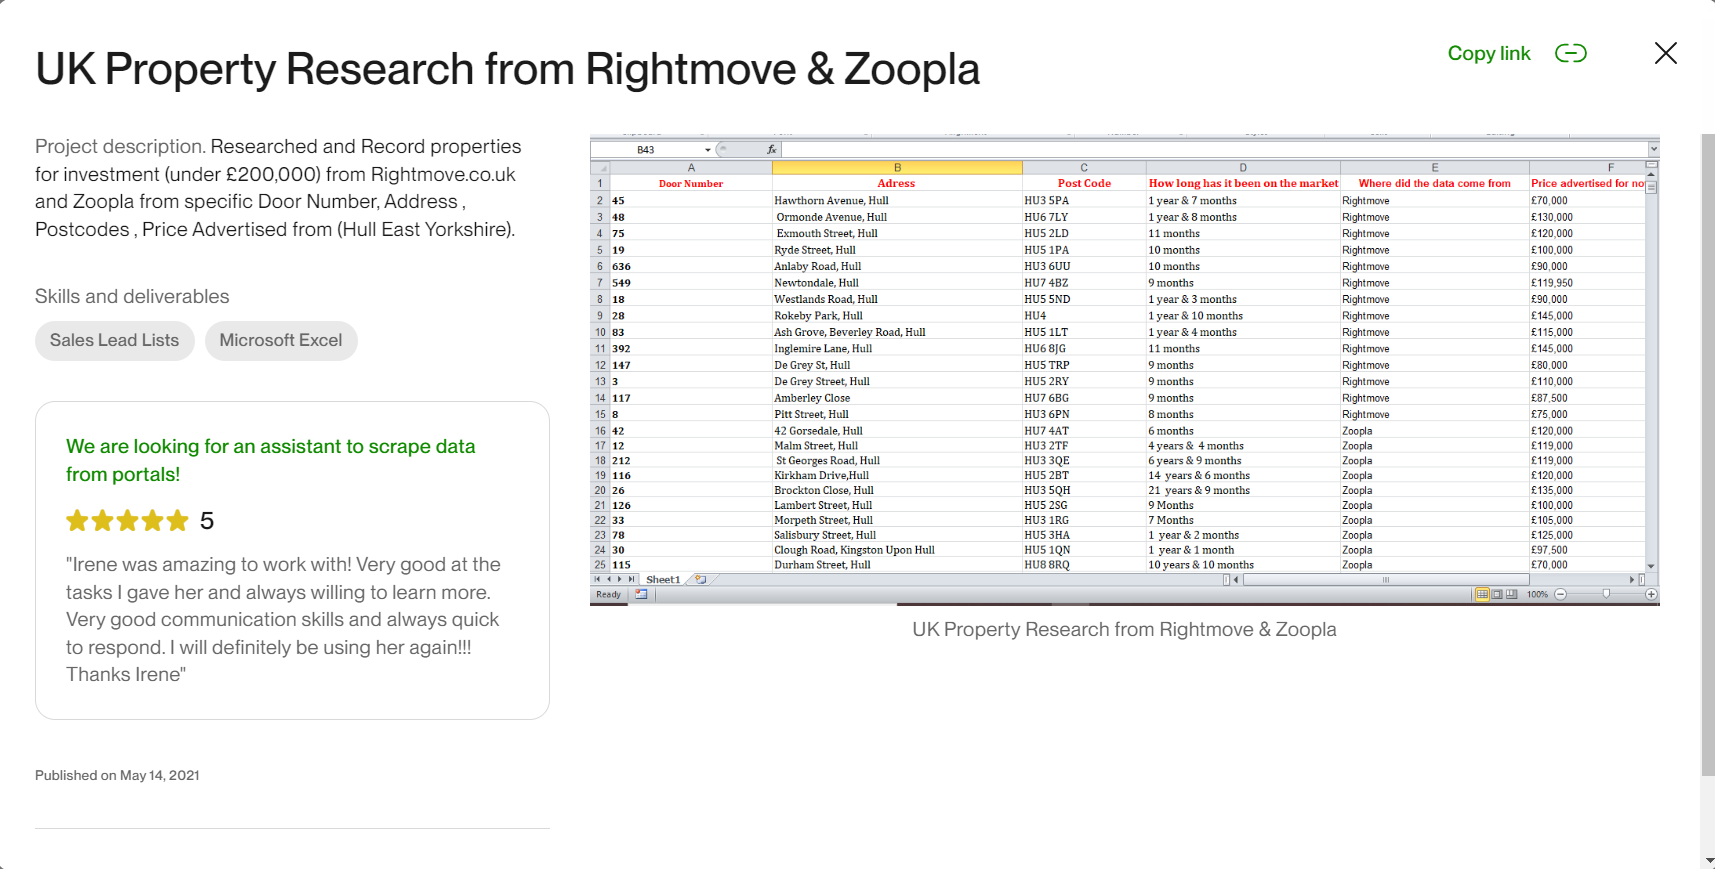The image size is (1715, 869).
Task: Click the Excel formula bar input
Action: point(1214,149)
